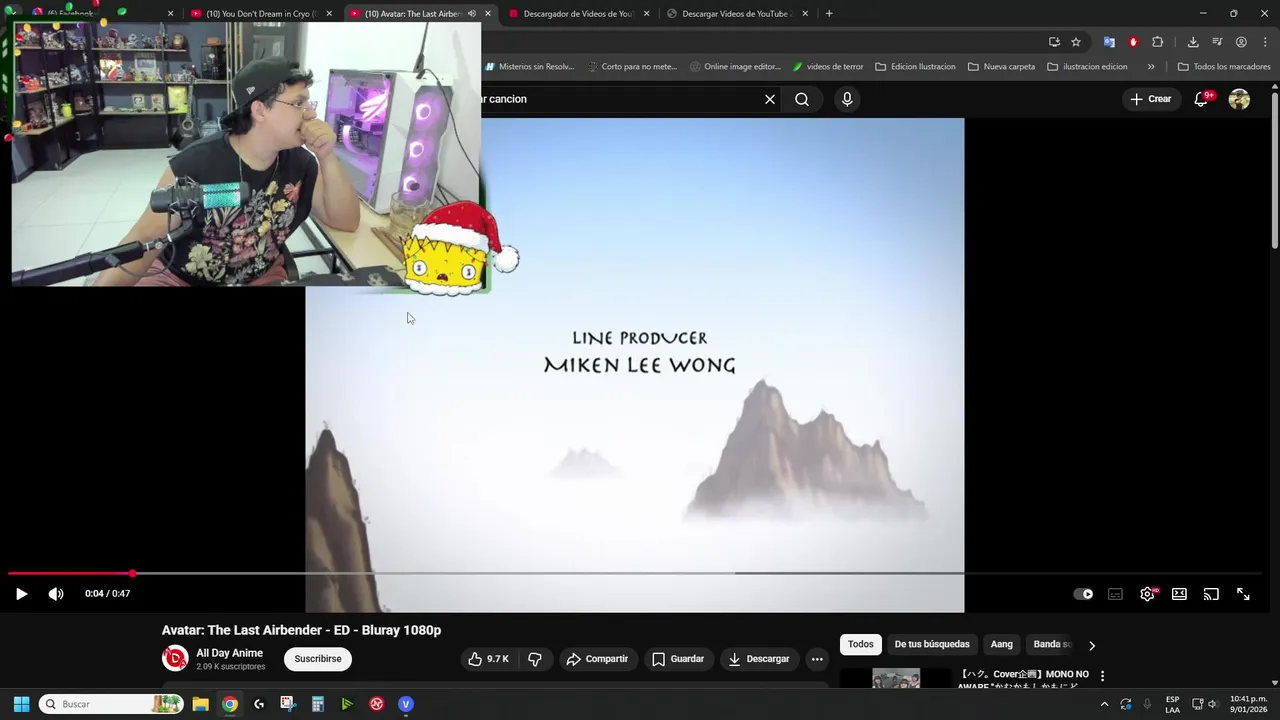
Task: Open the Google Translate extension
Action: tap(1109, 42)
